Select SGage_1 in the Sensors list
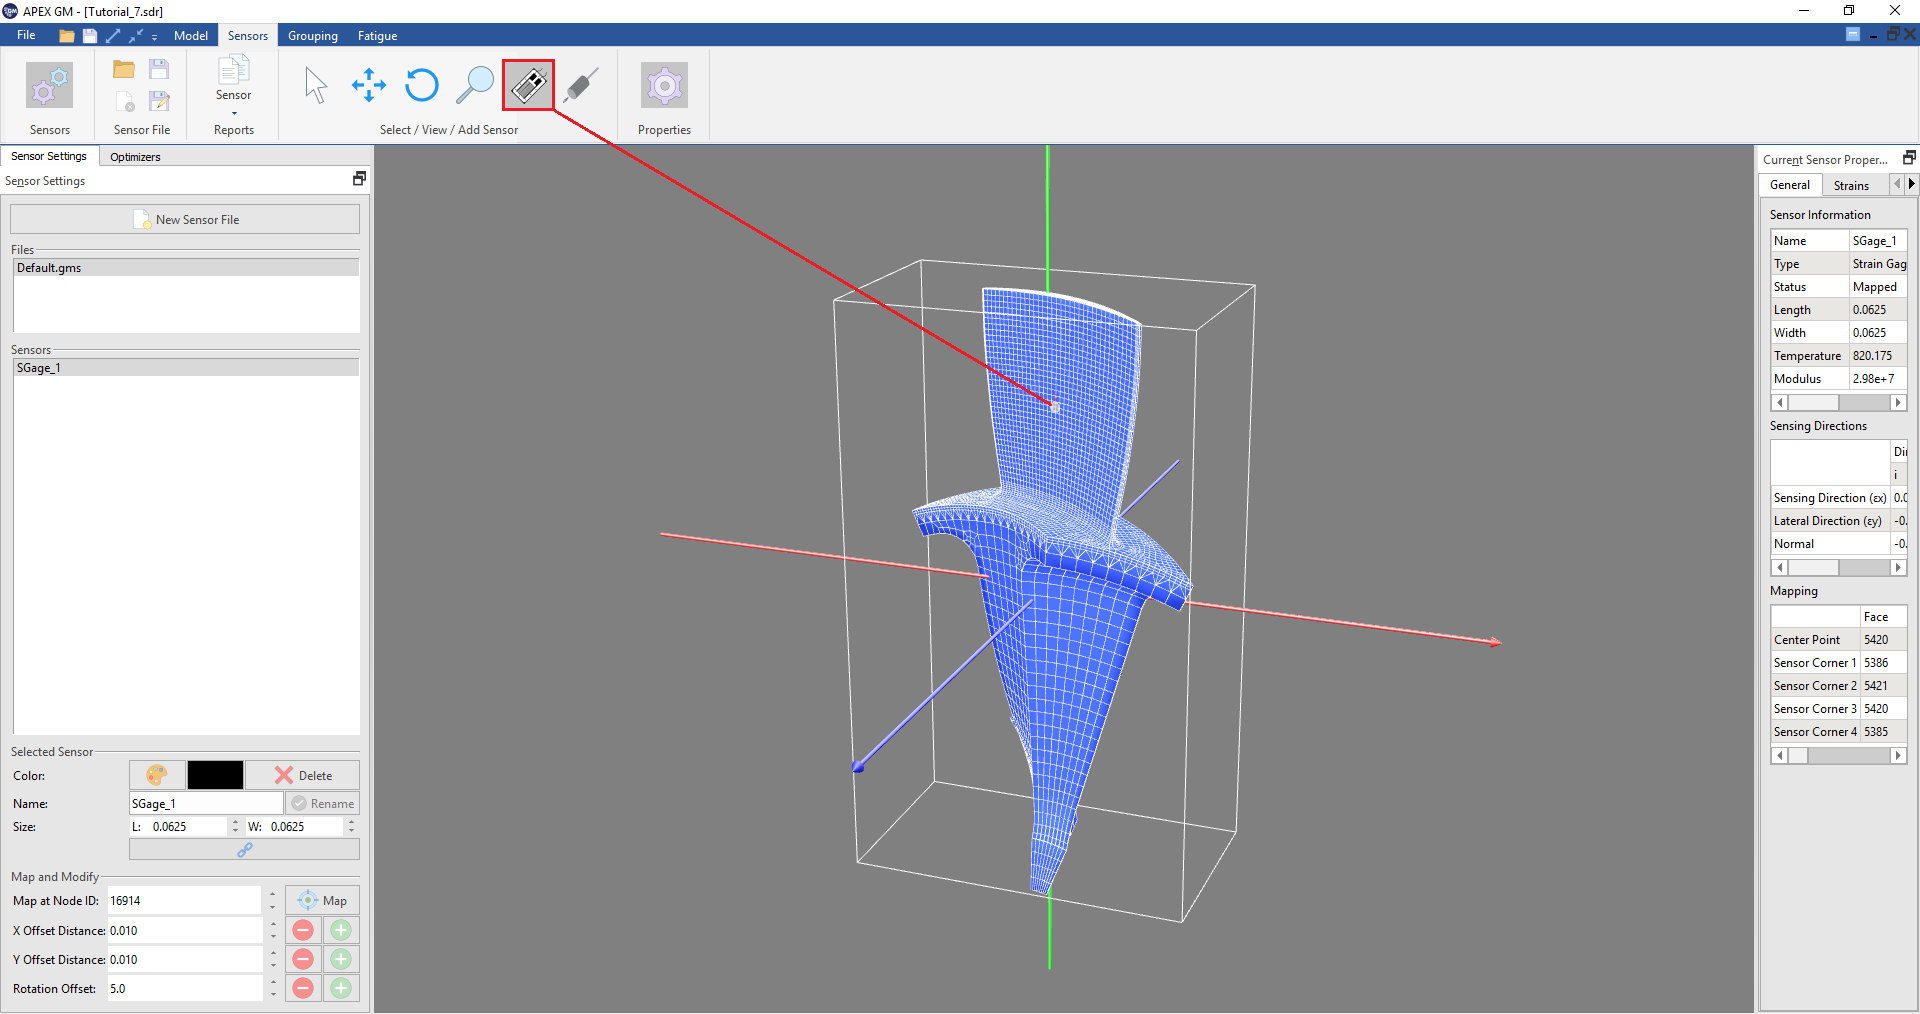This screenshot has height=1014, width=1920. pyautogui.click(x=186, y=368)
